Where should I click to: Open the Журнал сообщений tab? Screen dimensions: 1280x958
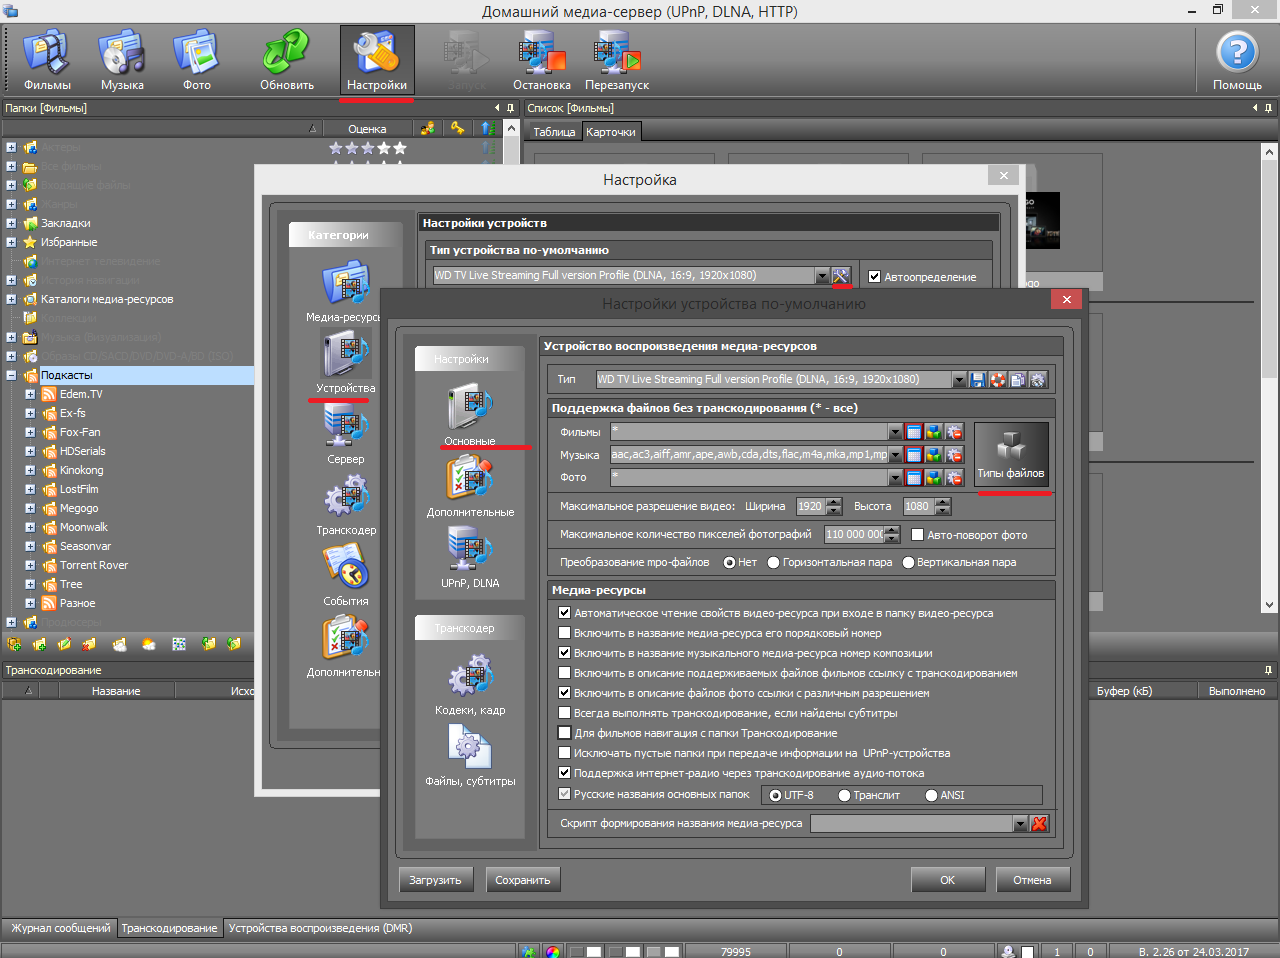60,928
